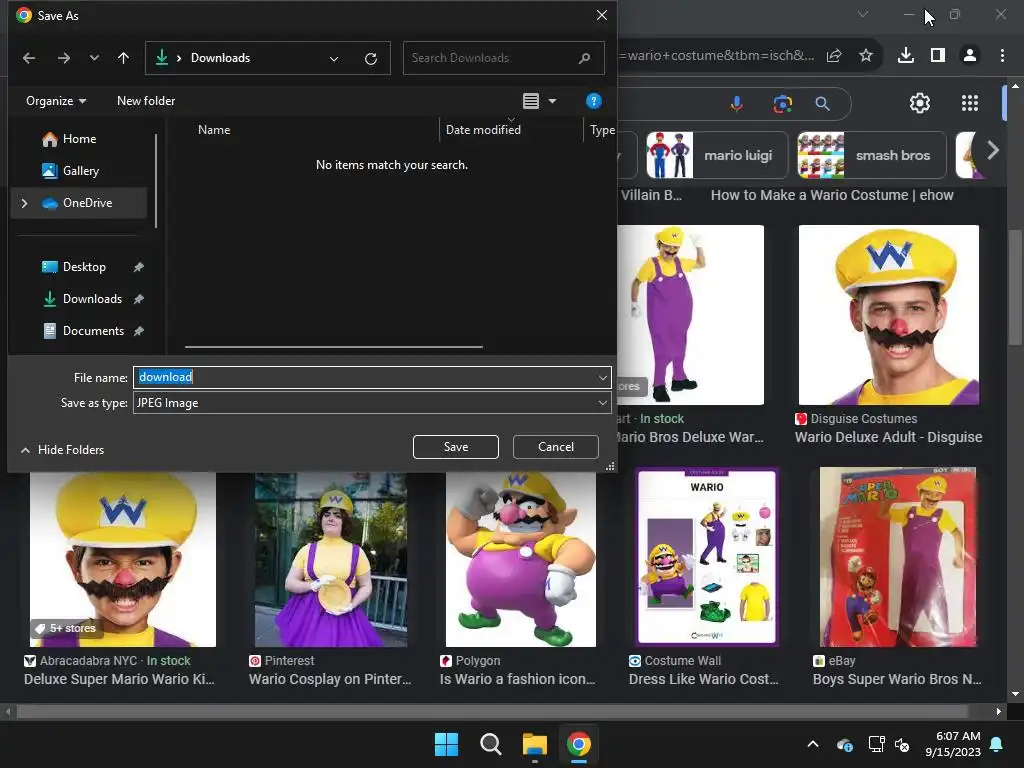Screen dimensions: 1024x768
Task: Expand File name history dropdown
Action: tap(602, 377)
